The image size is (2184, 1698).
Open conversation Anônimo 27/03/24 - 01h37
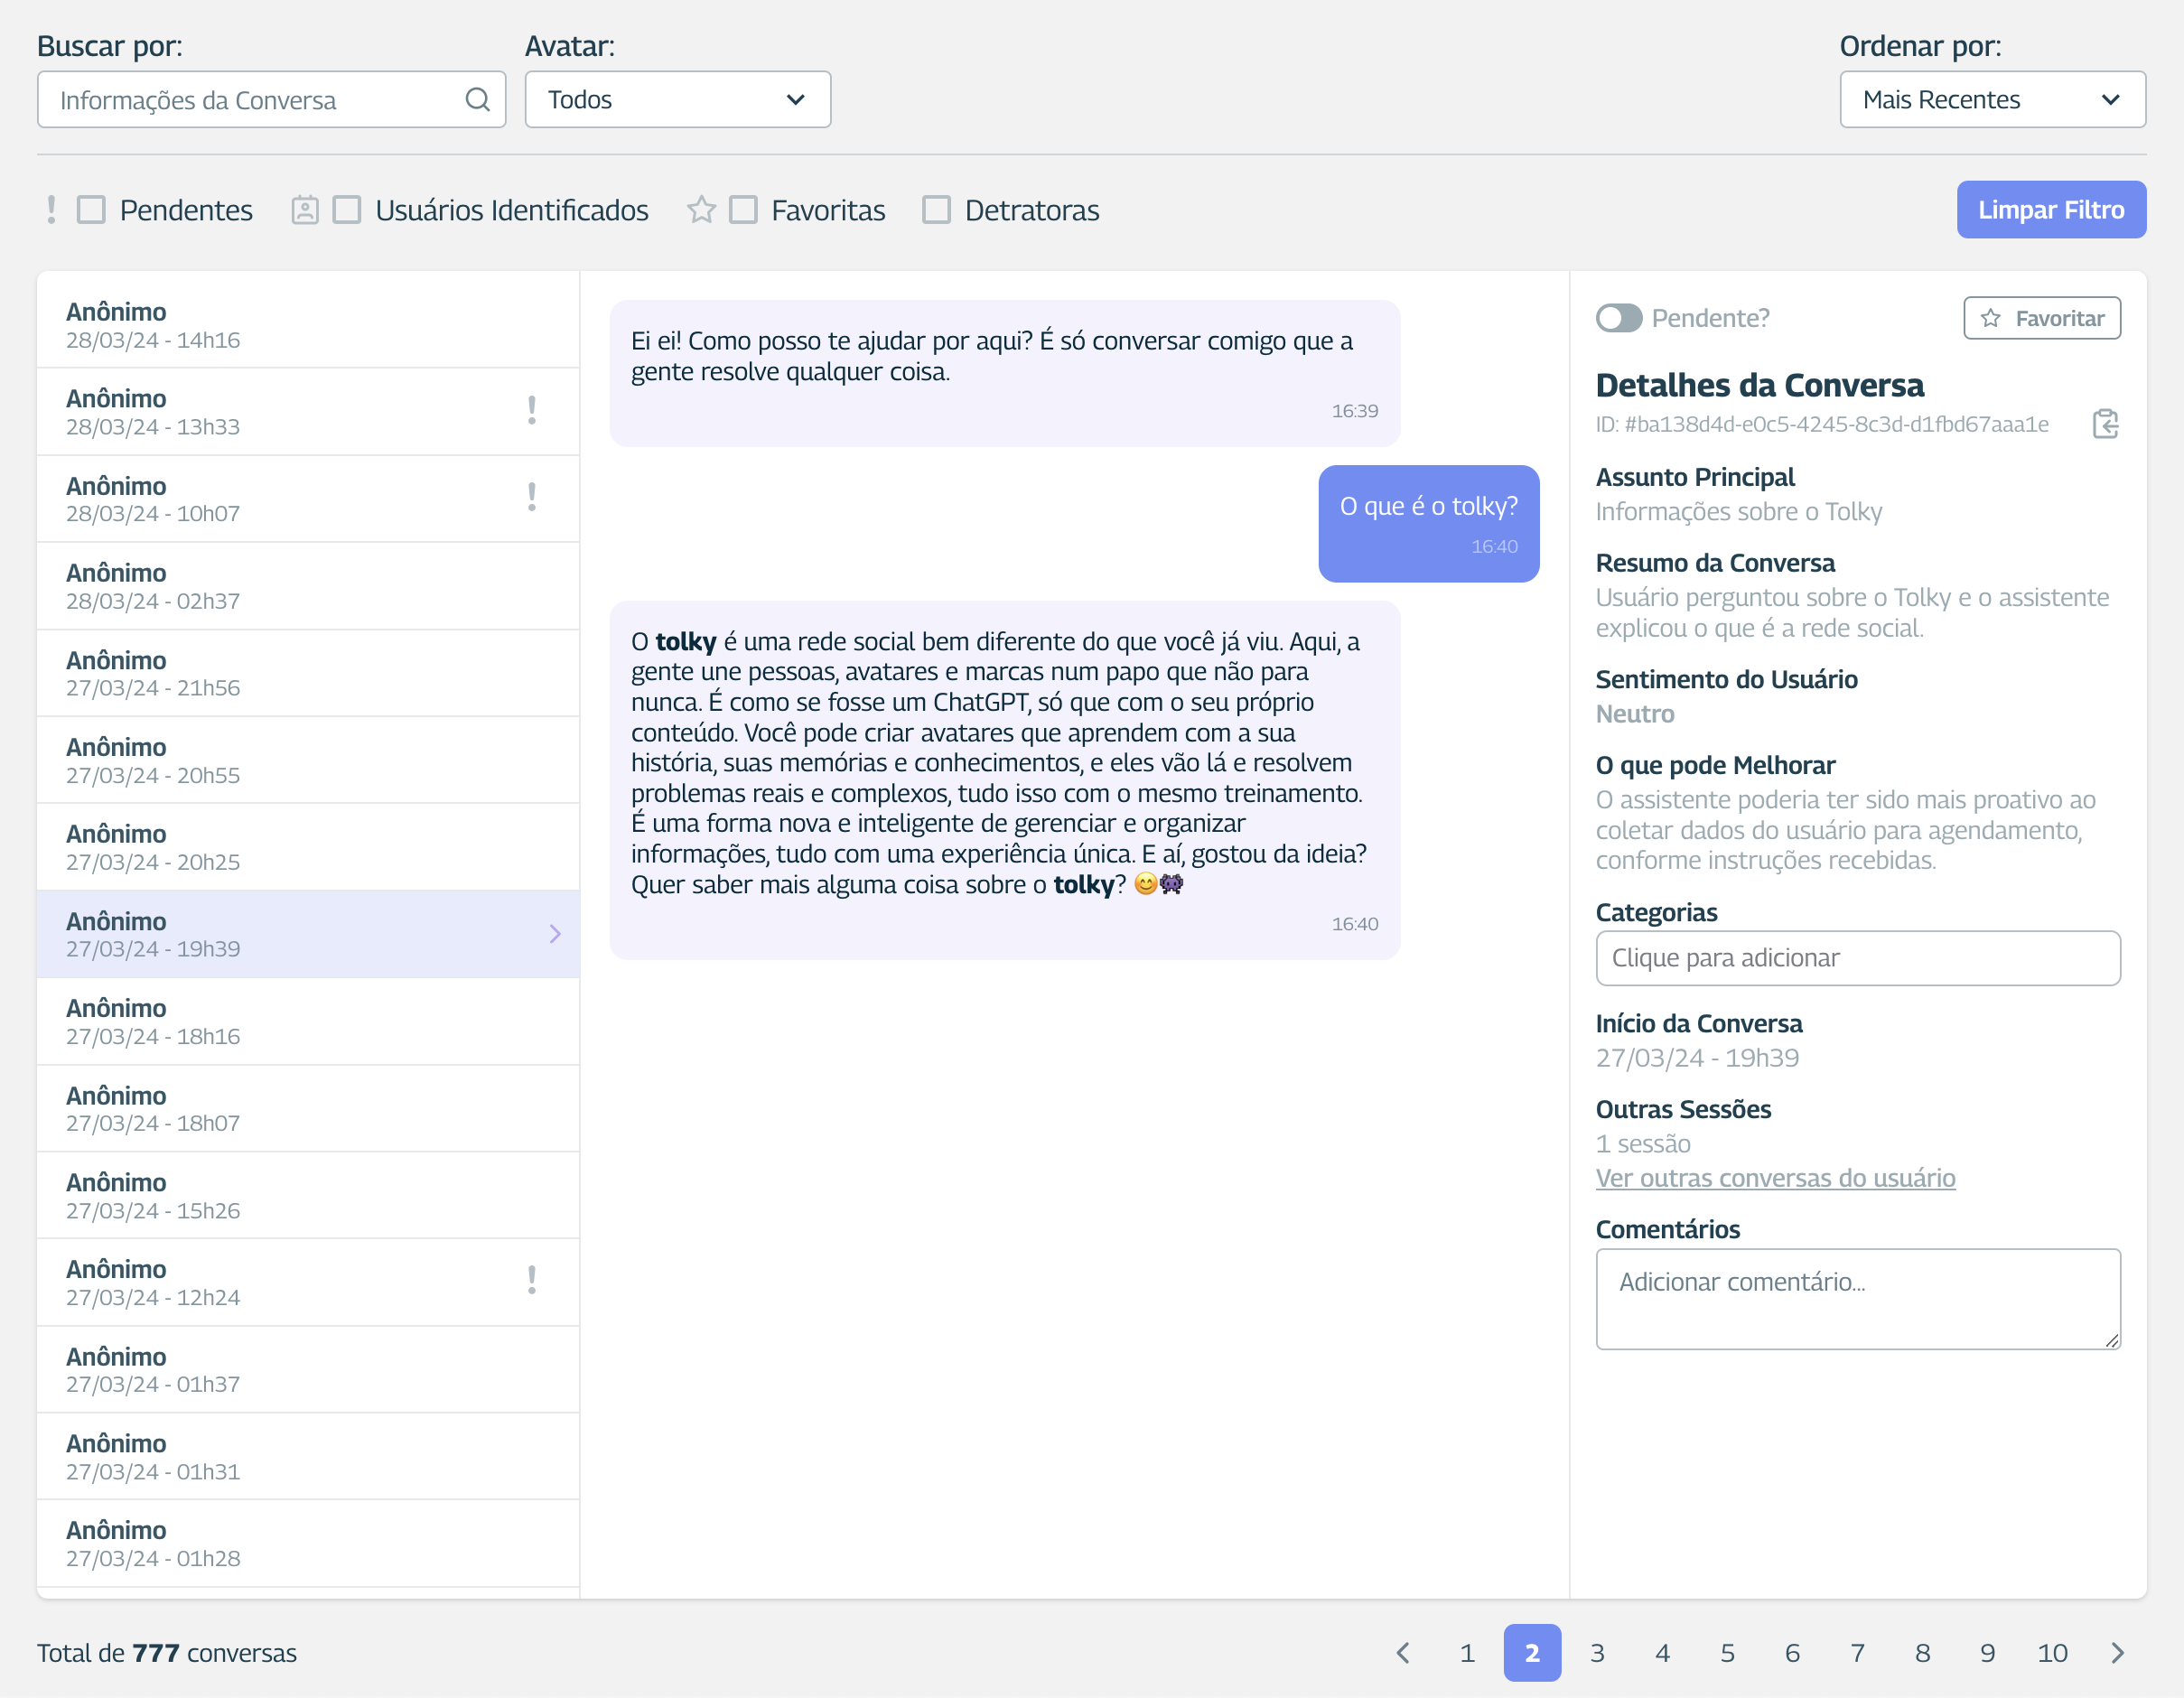308,1369
